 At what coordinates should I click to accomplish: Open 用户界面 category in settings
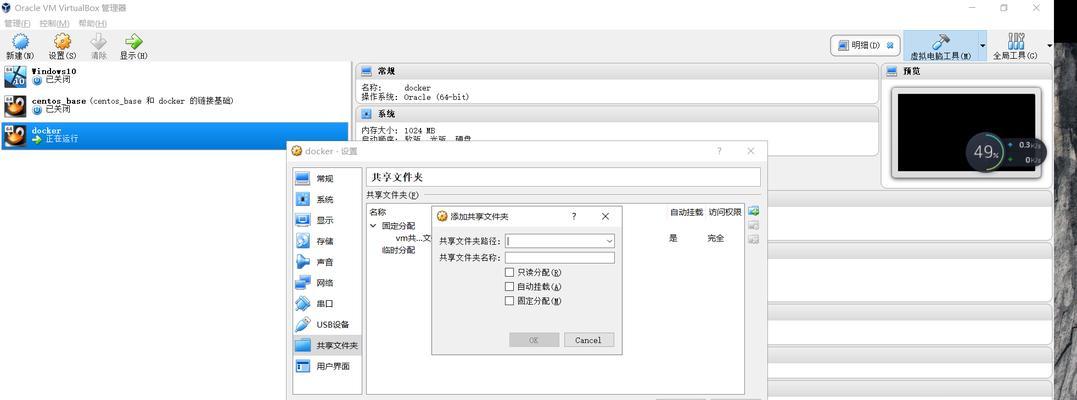(326, 366)
